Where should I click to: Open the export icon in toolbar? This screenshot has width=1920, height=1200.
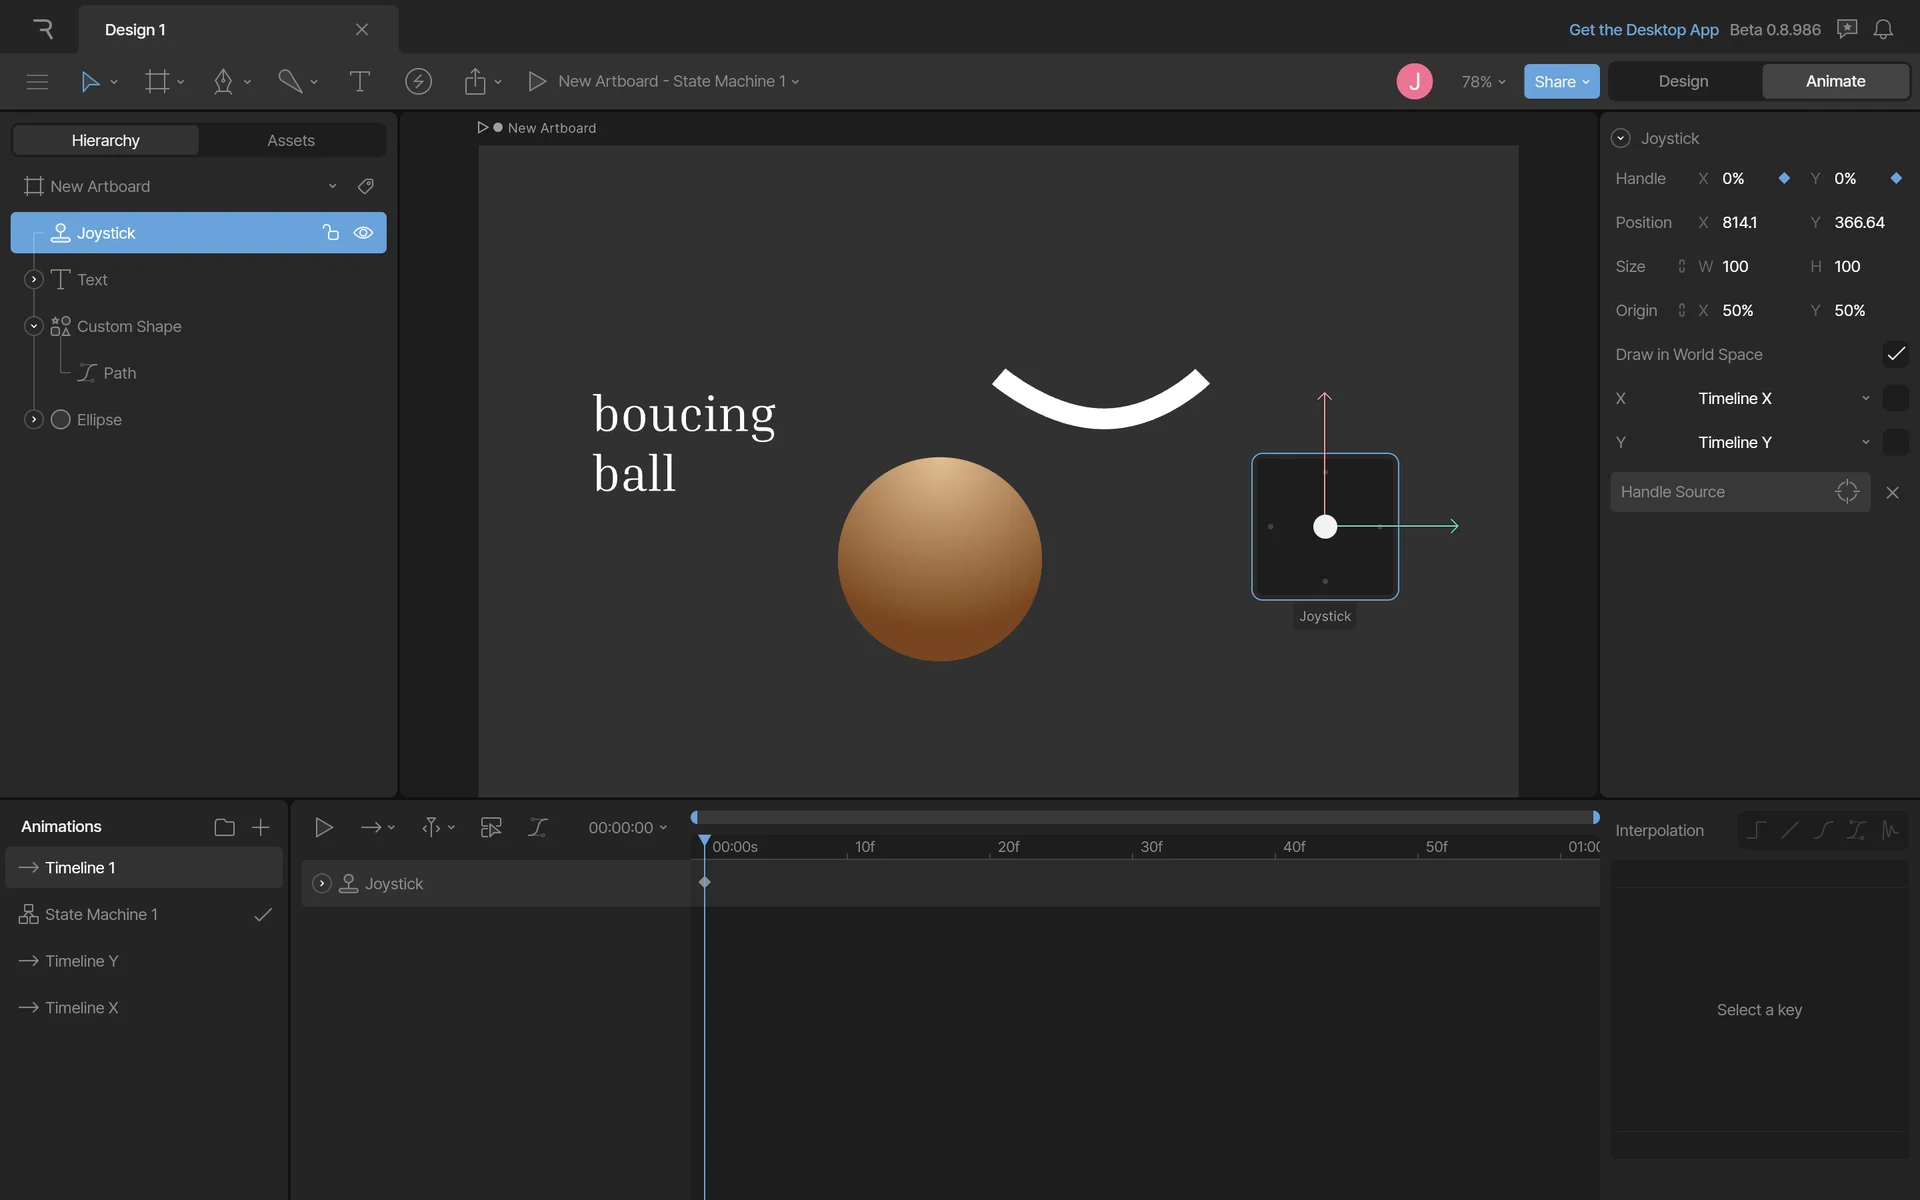[x=475, y=82]
